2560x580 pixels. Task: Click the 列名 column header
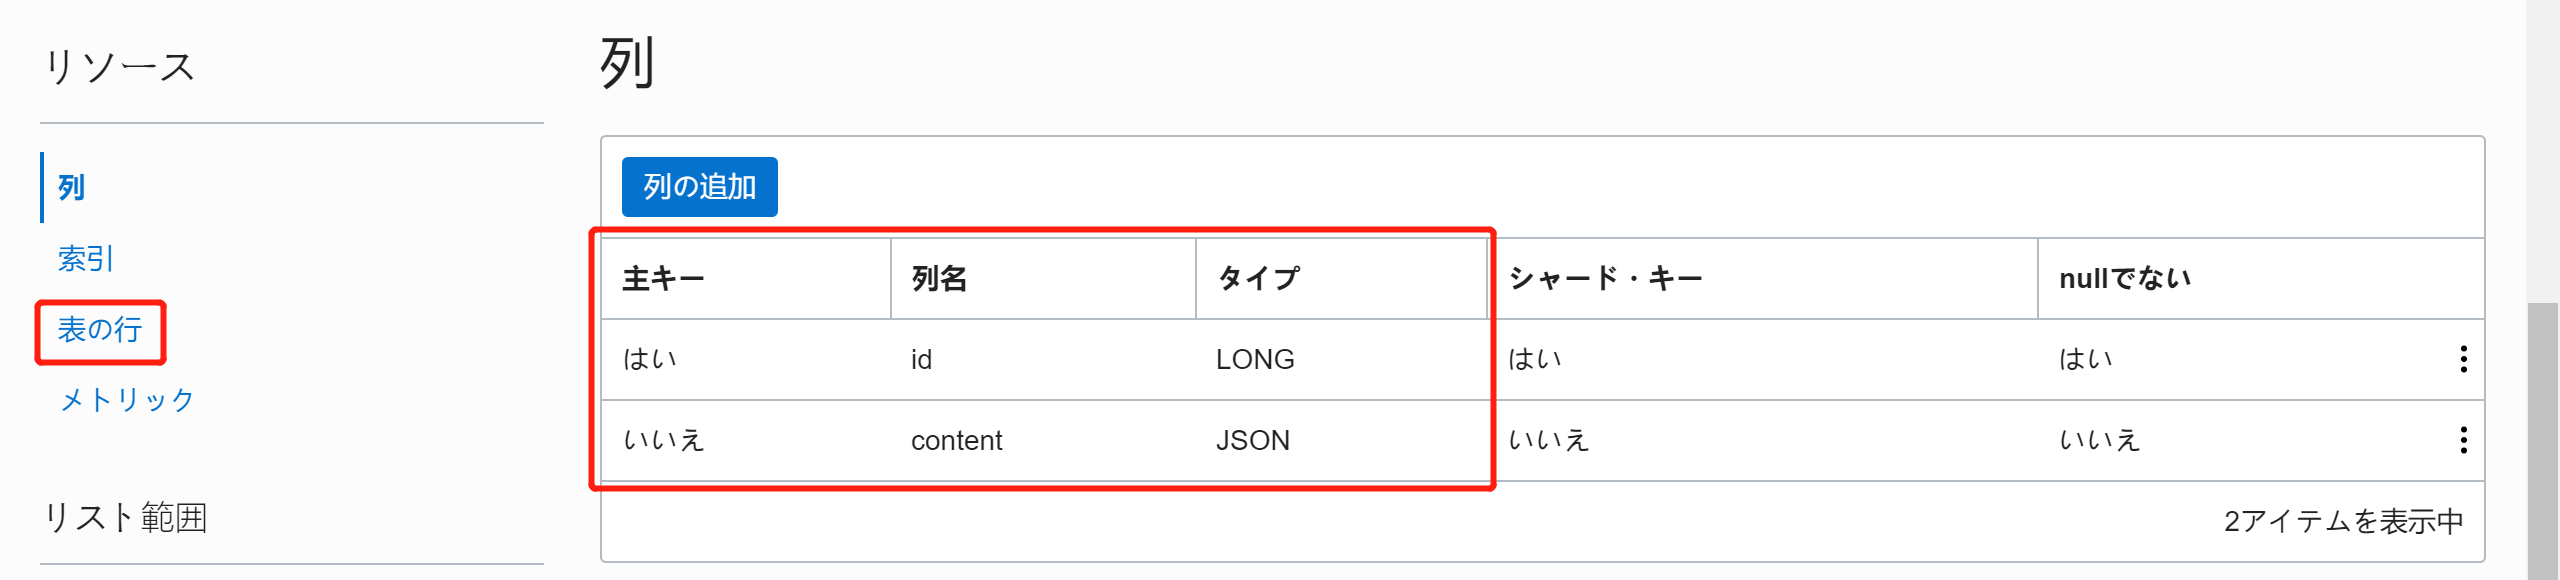(939, 278)
